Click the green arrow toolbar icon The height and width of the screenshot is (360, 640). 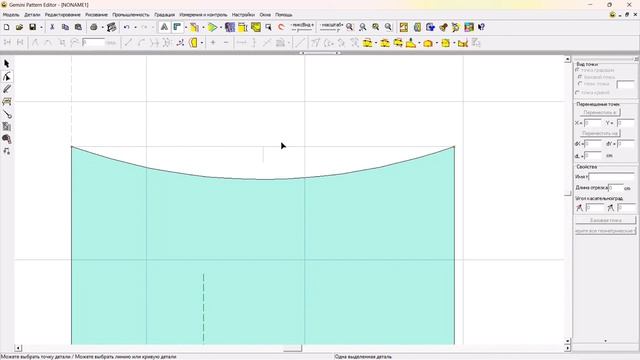[212, 27]
